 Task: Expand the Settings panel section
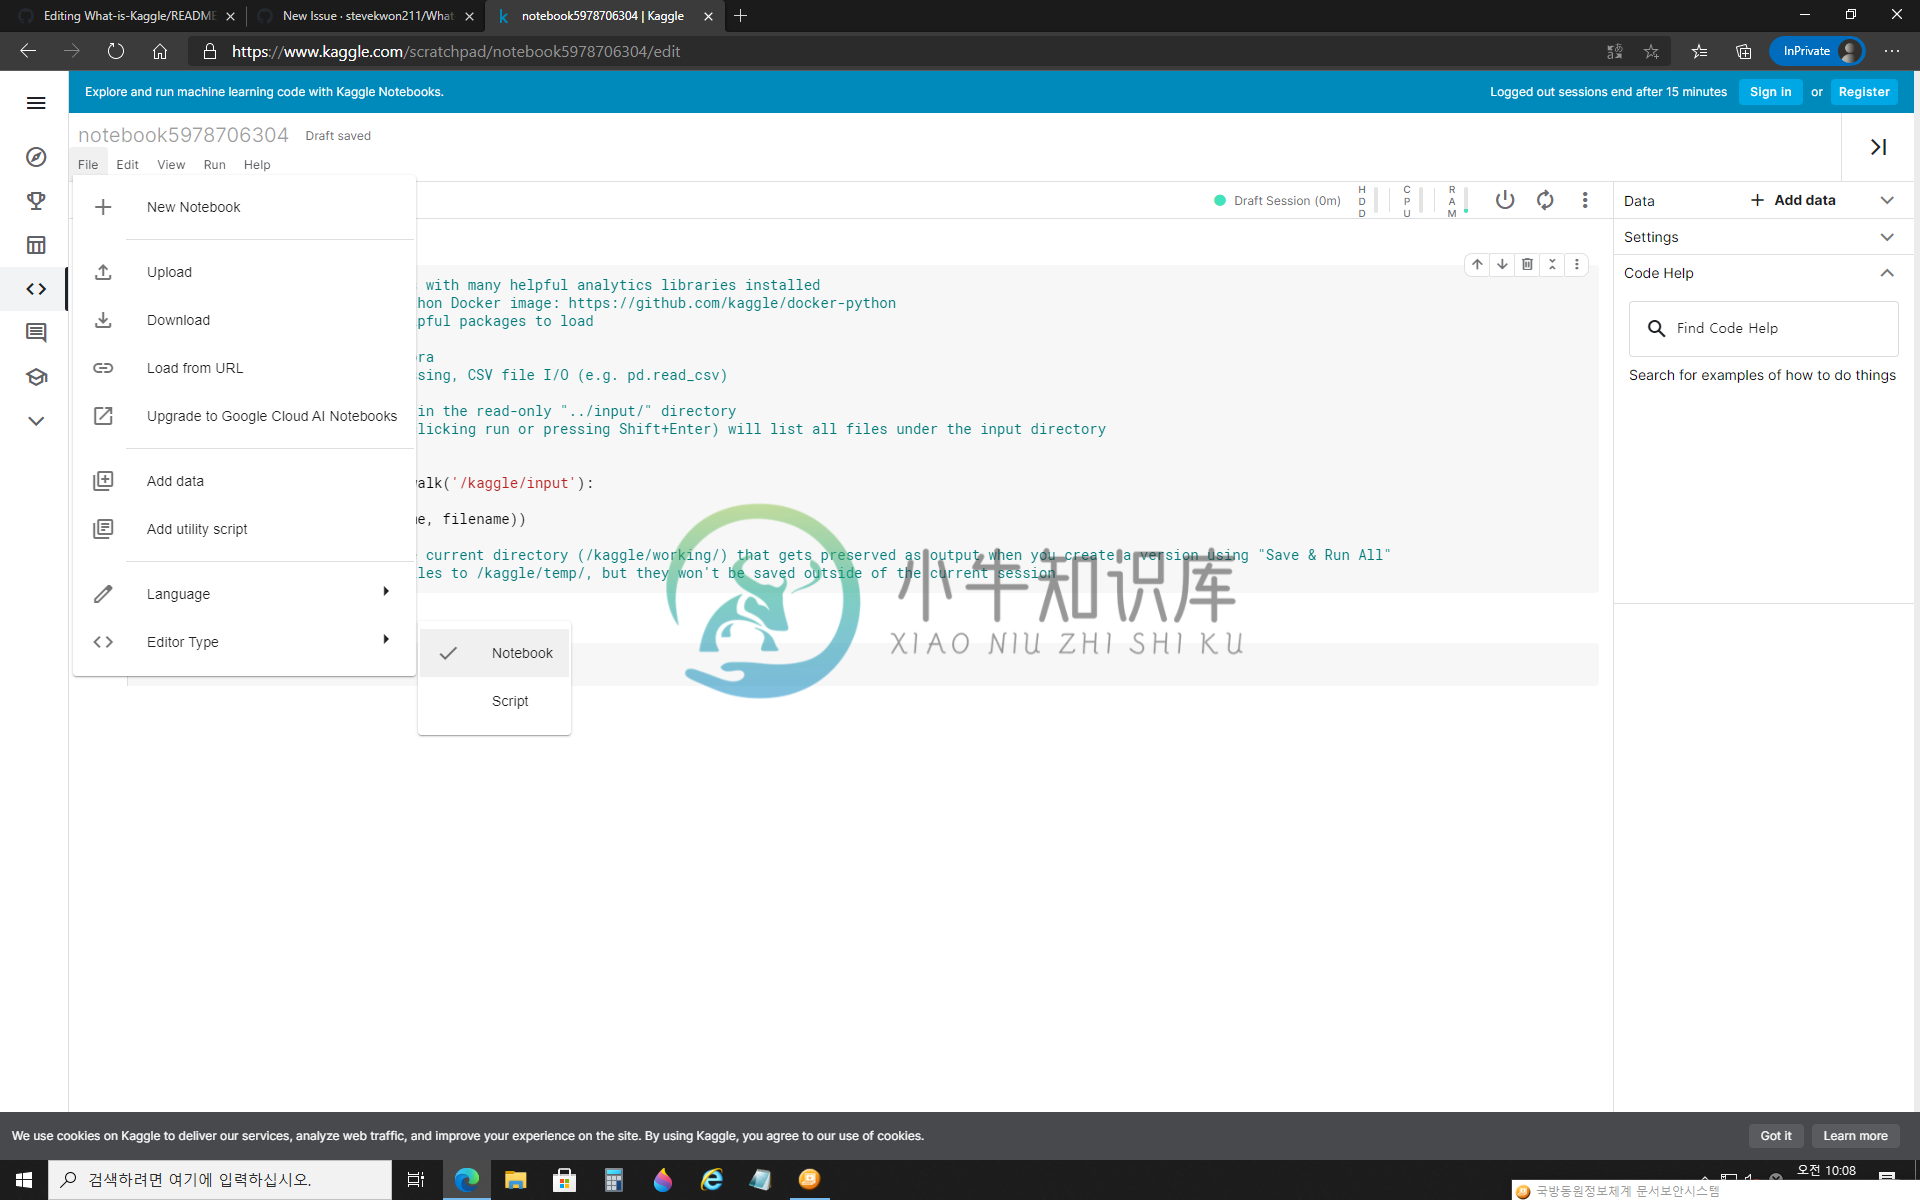(1887, 237)
